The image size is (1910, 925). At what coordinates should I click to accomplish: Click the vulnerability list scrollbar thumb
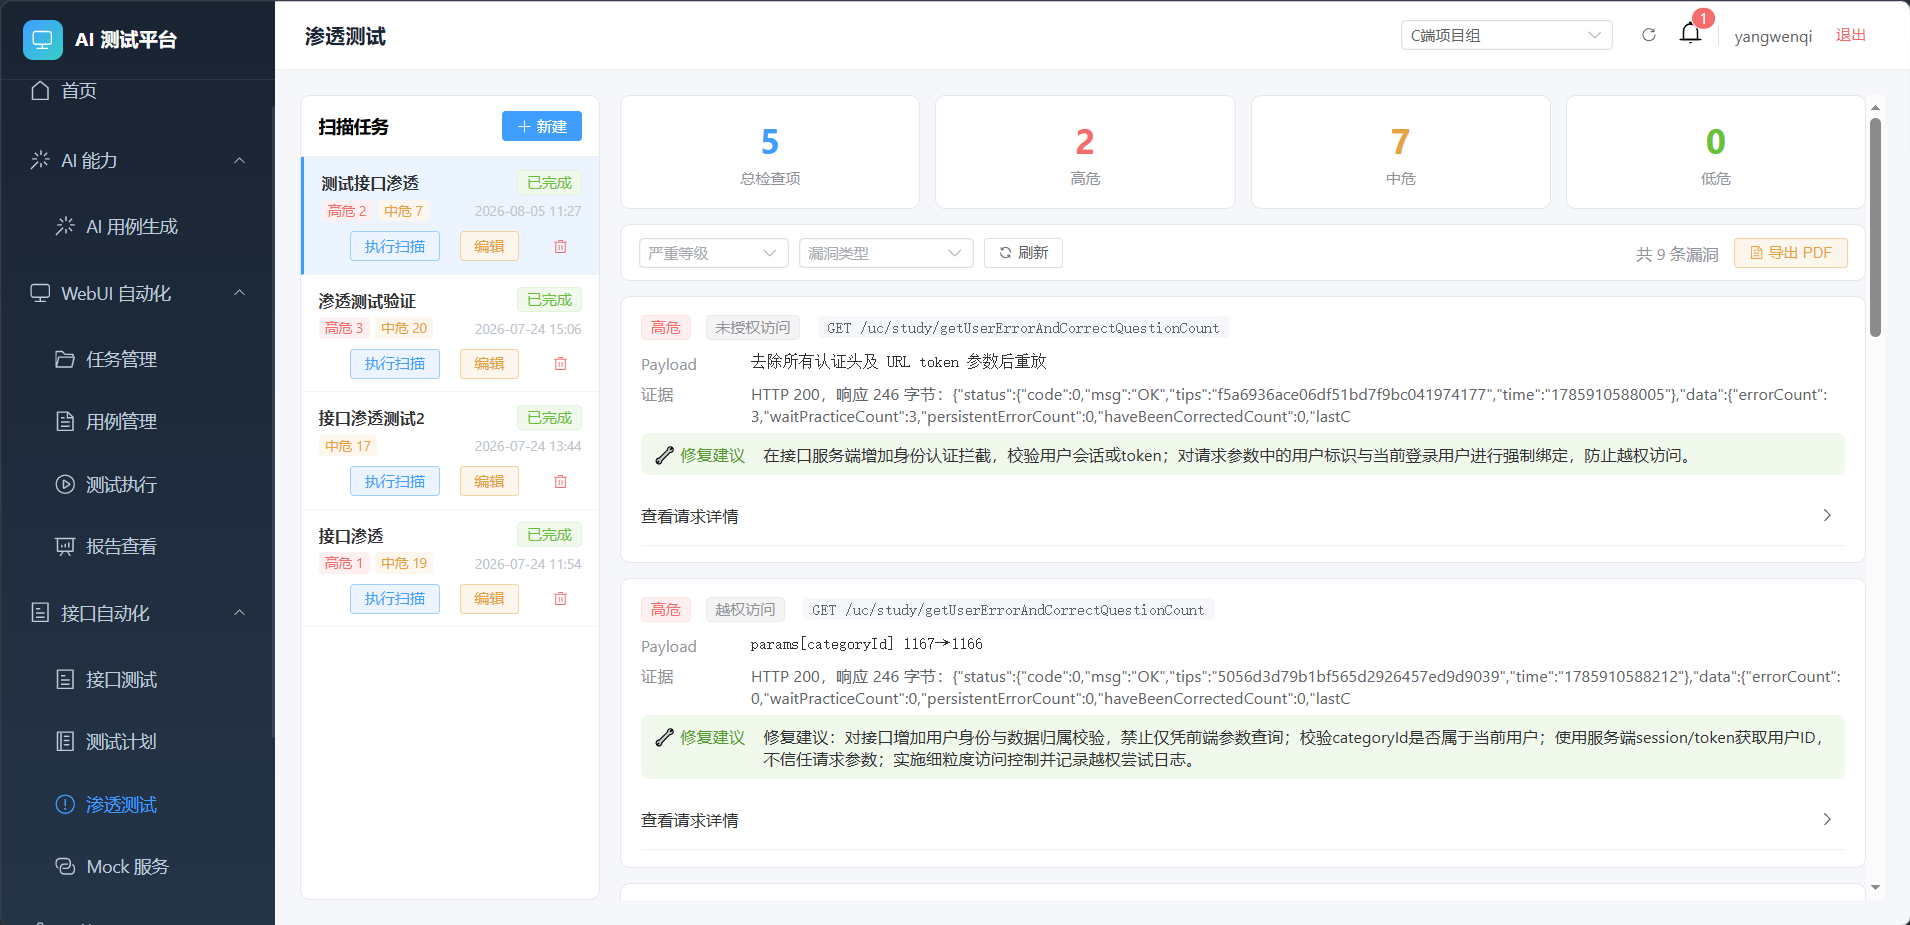[x=1875, y=227]
